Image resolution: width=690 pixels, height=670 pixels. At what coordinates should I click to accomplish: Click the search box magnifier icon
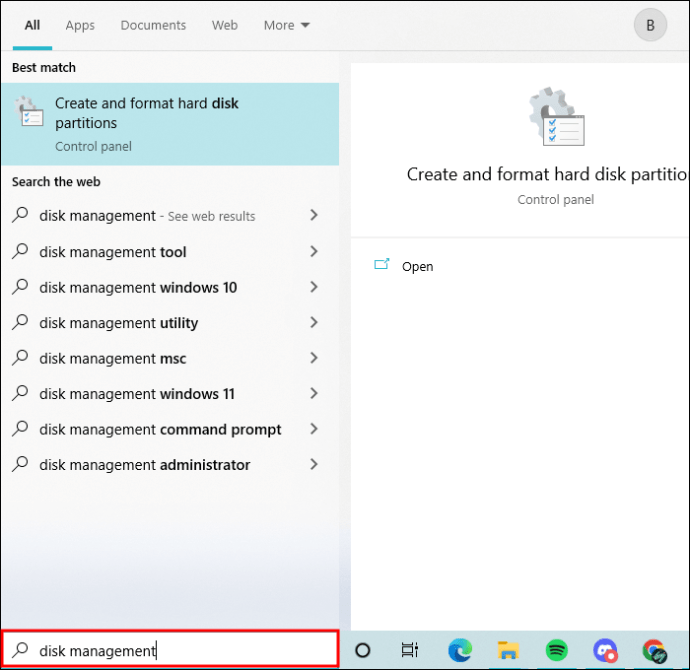pyautogui.click(x=20, y=650)
